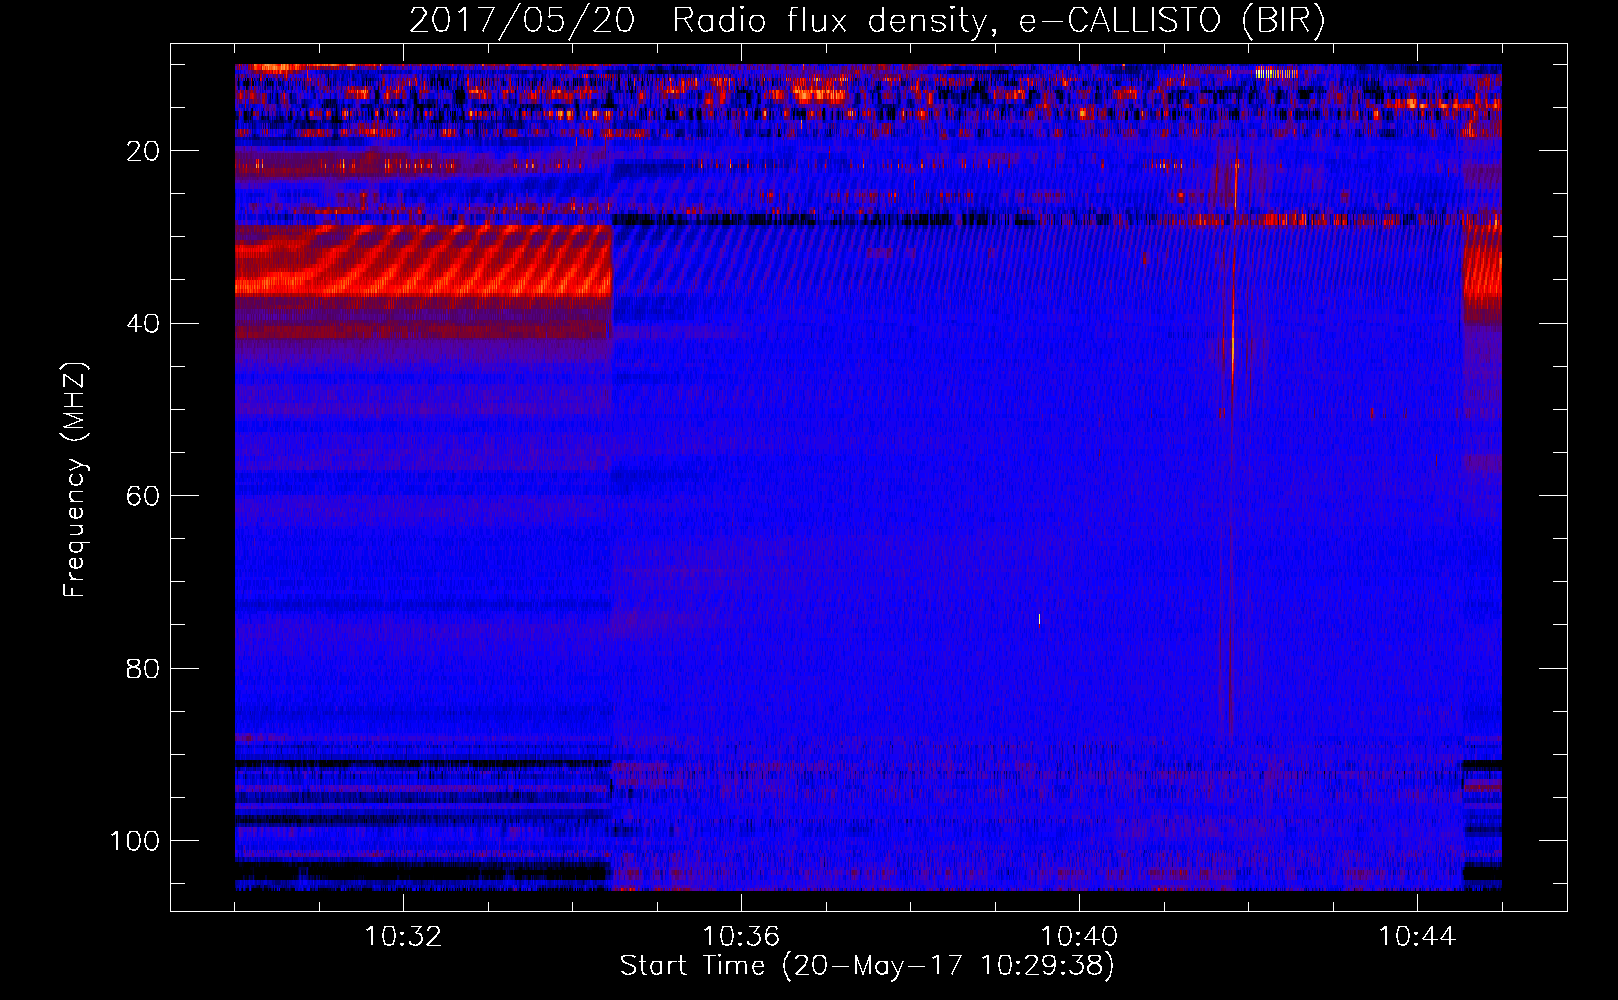
Task: Click the plot title "2017/05/20 Radio flux density, e-CALLISTO (BIR)"
Action: click(867, 21)
